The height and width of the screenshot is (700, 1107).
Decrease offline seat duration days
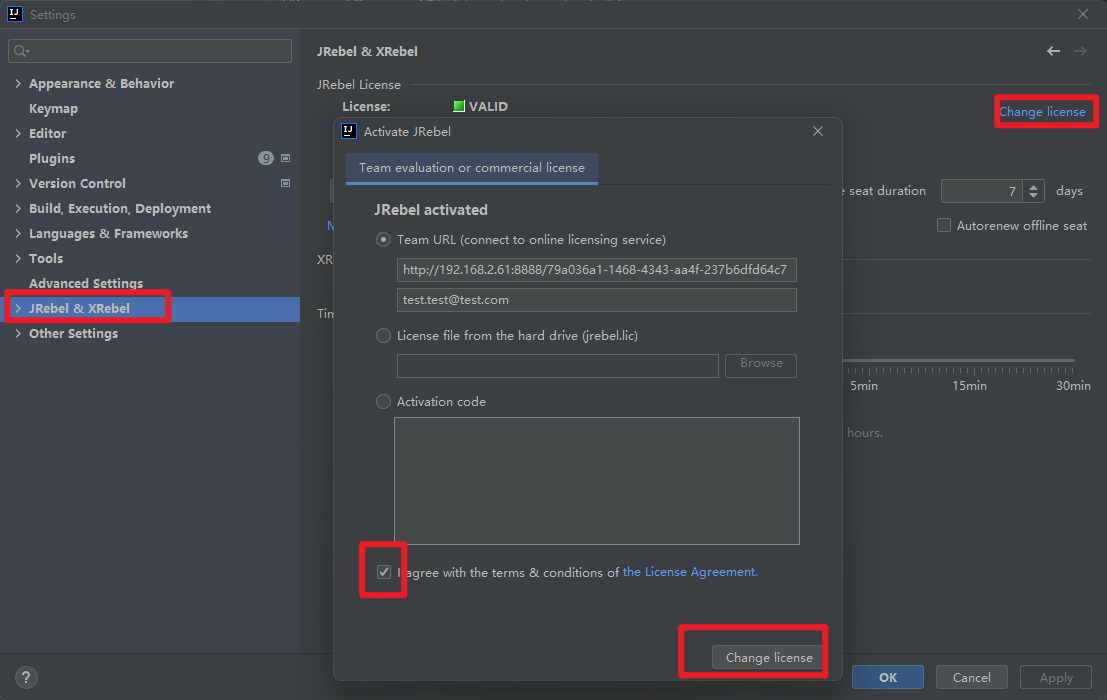click(1034, 195)
